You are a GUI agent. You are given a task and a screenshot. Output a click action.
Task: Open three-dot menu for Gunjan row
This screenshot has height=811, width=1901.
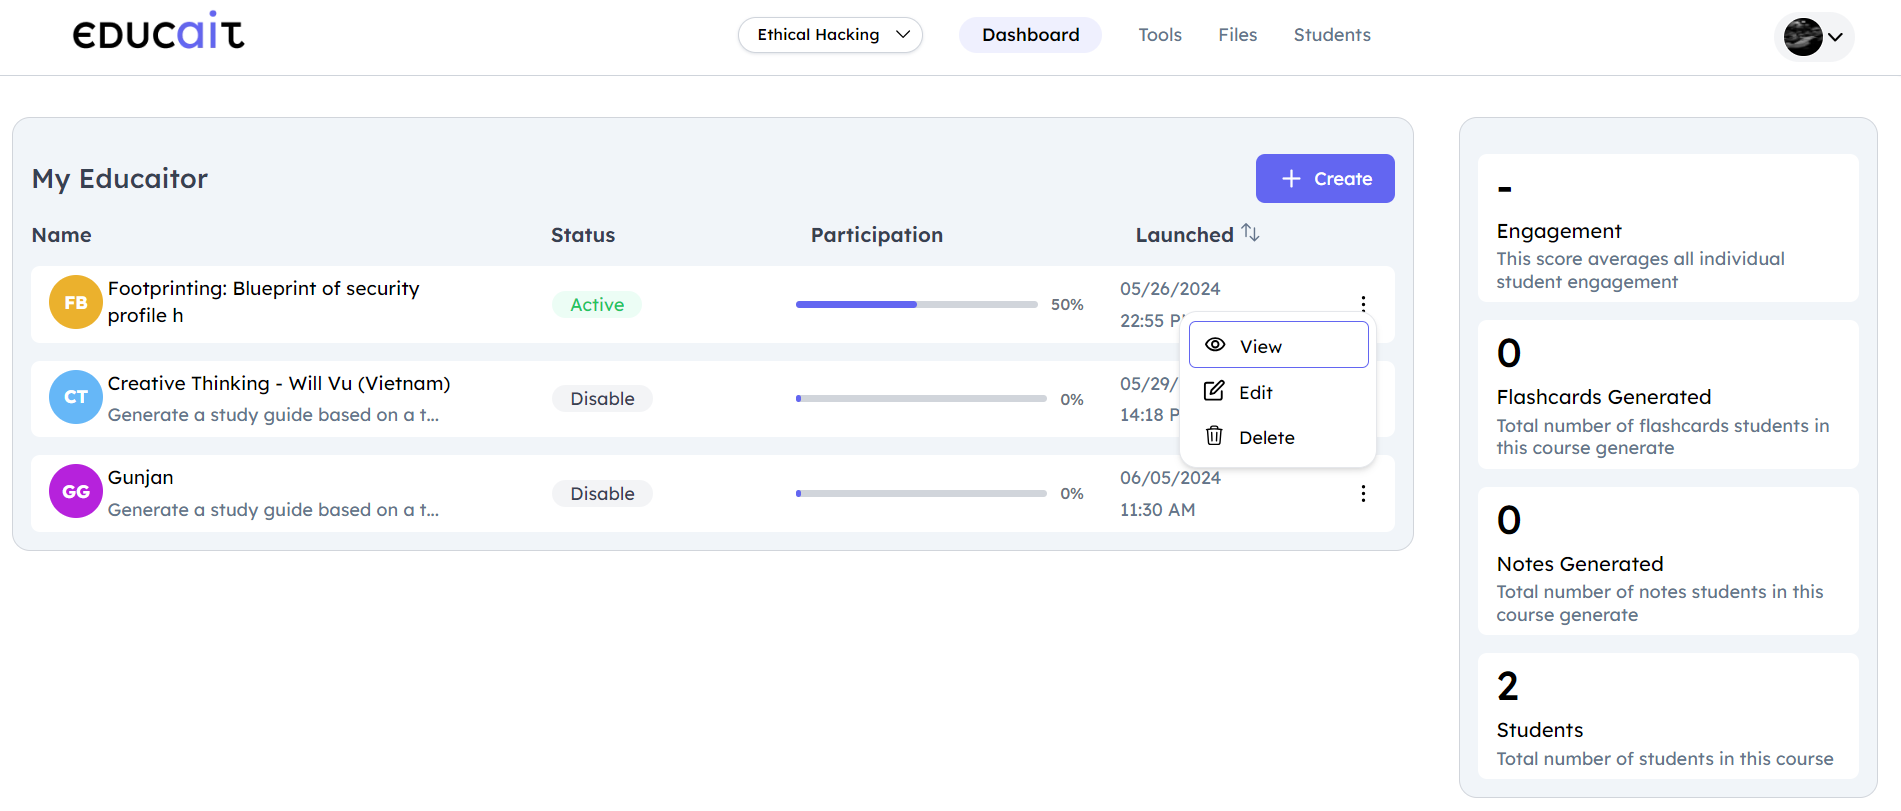point(1363,494)
